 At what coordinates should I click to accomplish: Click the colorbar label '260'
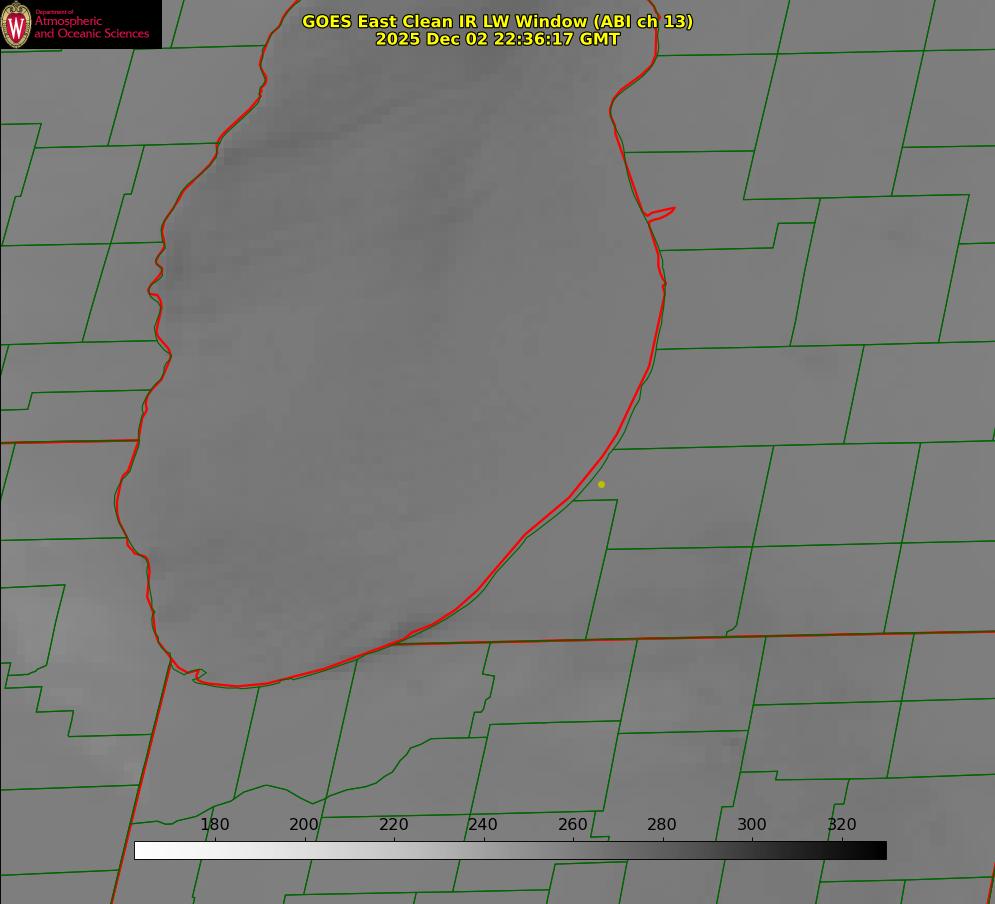pyautogui.click(x=572, y=824)
